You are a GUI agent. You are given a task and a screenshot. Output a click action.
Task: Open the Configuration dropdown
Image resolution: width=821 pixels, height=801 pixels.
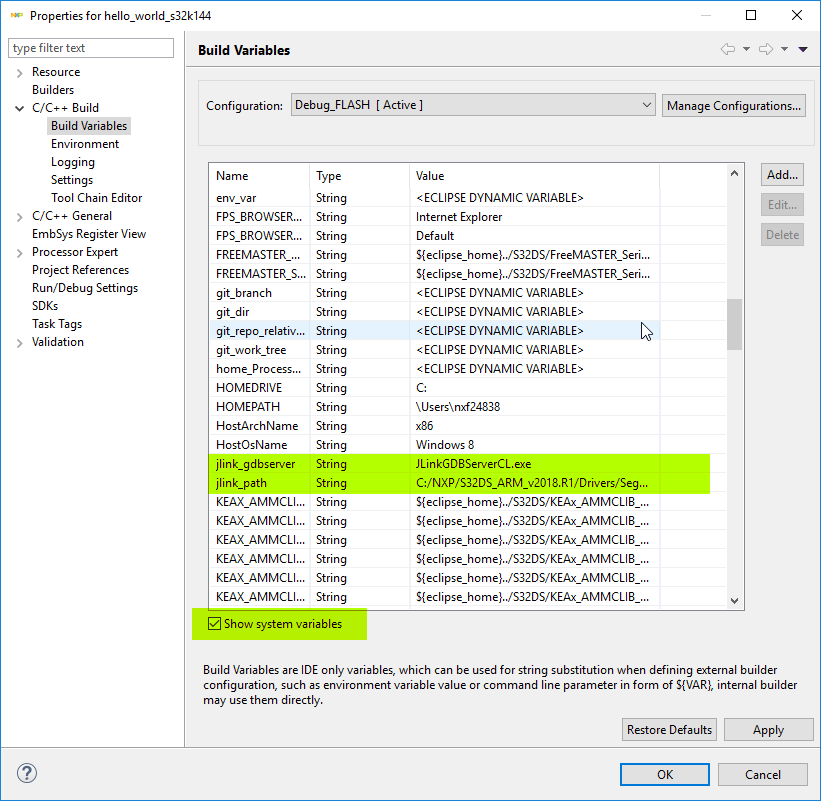coord(473,105)
